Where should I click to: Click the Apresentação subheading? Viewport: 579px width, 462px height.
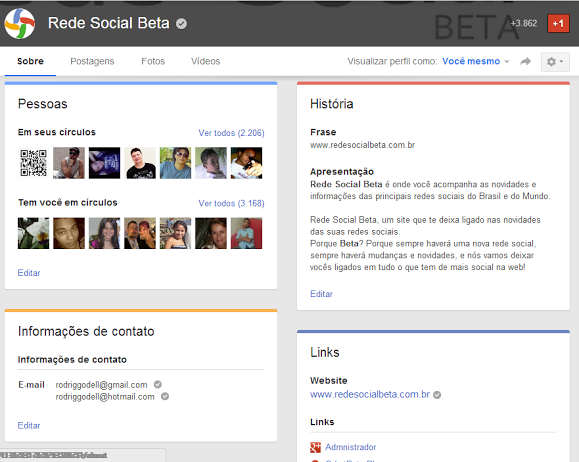click(x=342, y=172)
